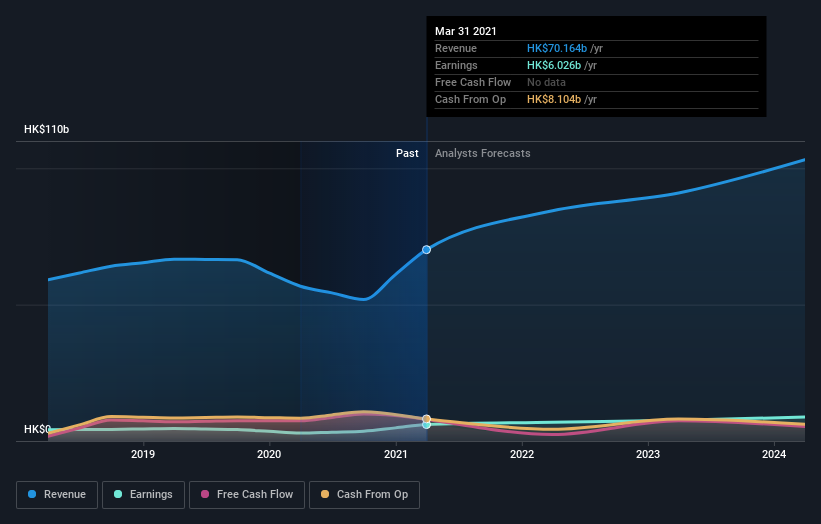Viewport: 821px width, 524px height.
Task: Toggle the Revenue legend button
Action: tap(57, 495)
